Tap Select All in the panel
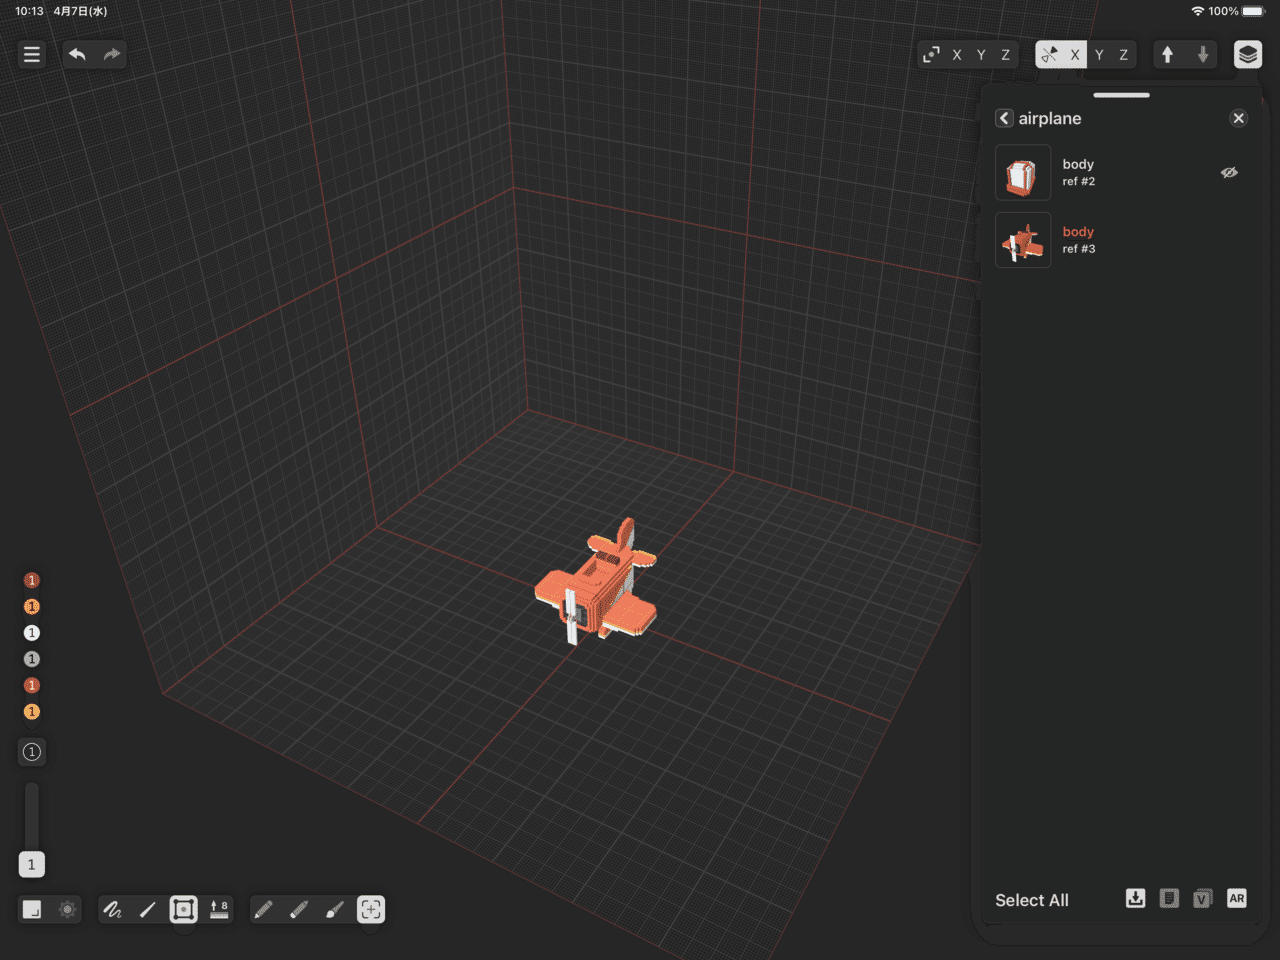 click(x=1031, y=900)
